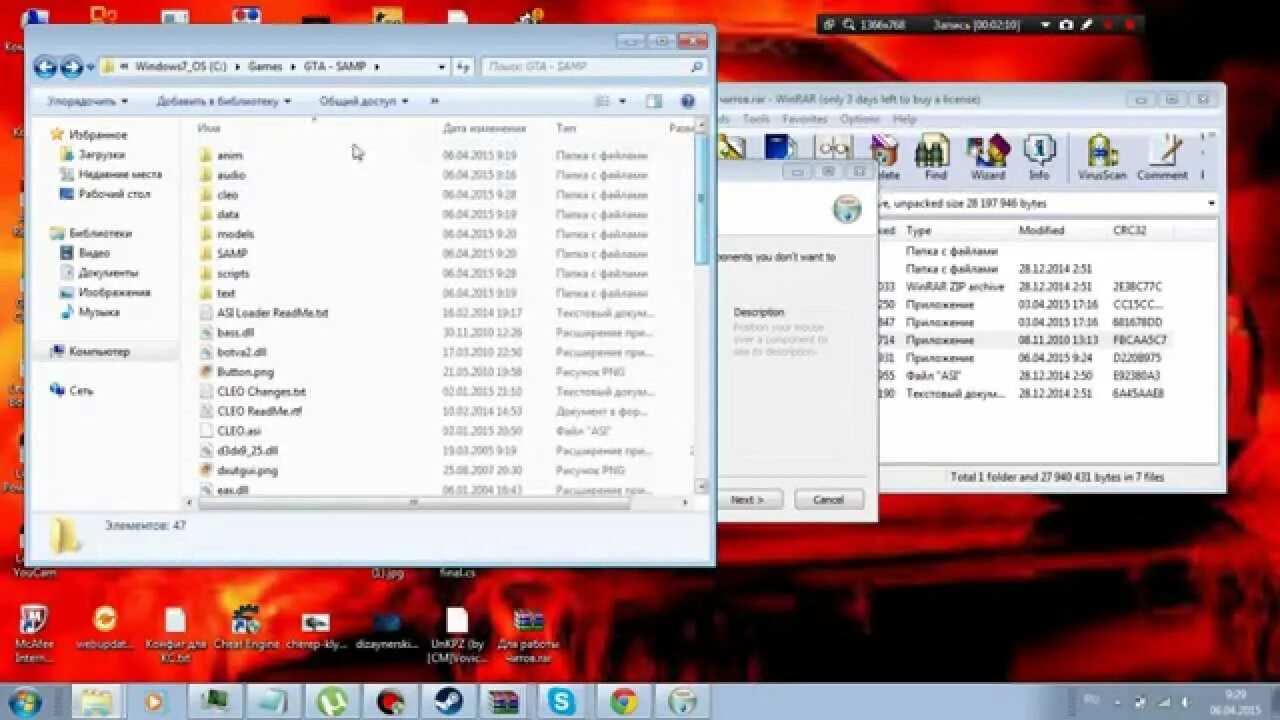The height and width of the screenshot is (720, 1280).
Task: Select WinRAR row with CRC32 FBCAA5C7
Action: (x=1050, y=340)
